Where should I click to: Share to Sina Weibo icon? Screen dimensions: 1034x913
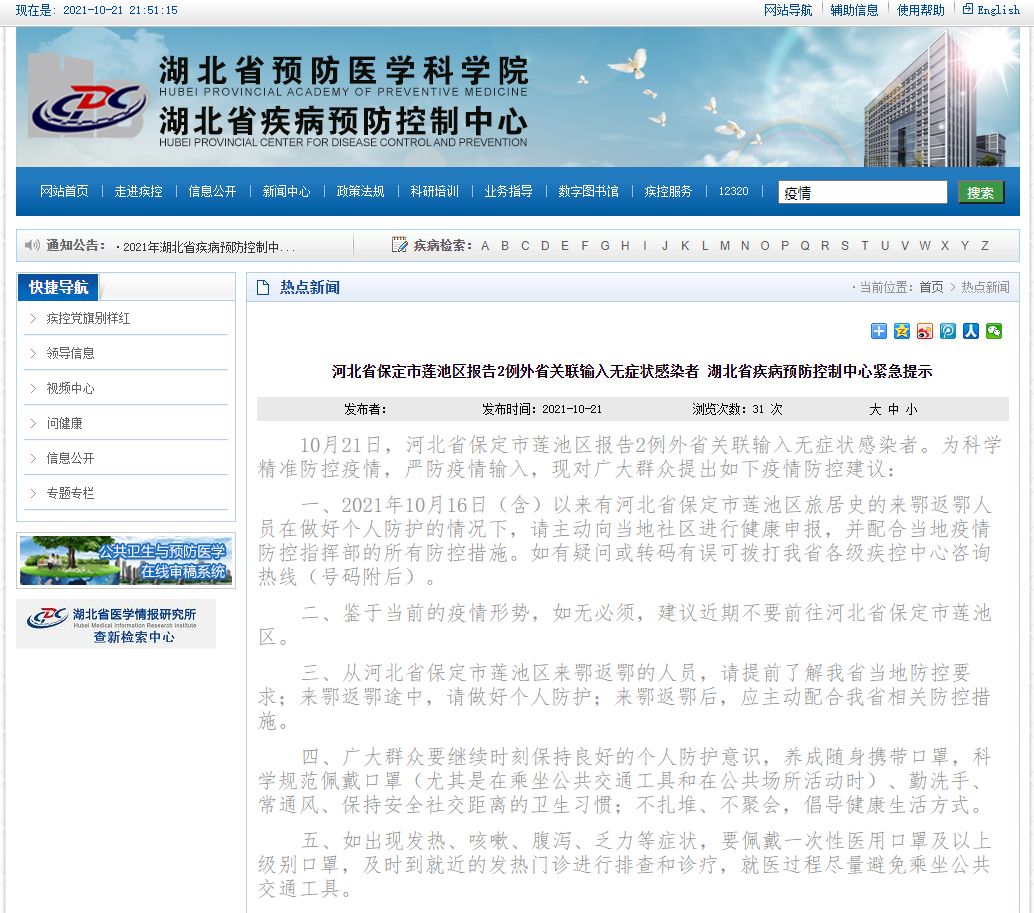pyautogui.click(x=924, y=331)
